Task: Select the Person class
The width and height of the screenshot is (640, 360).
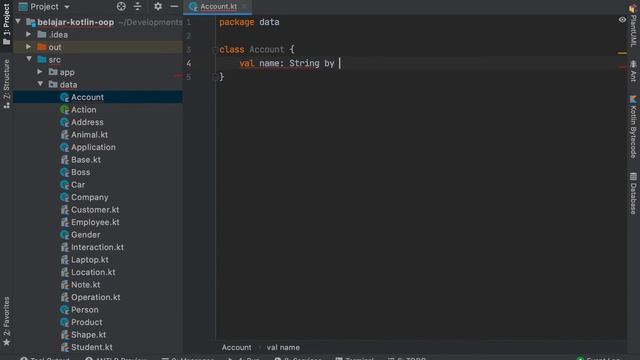Action: pos(84,310)
